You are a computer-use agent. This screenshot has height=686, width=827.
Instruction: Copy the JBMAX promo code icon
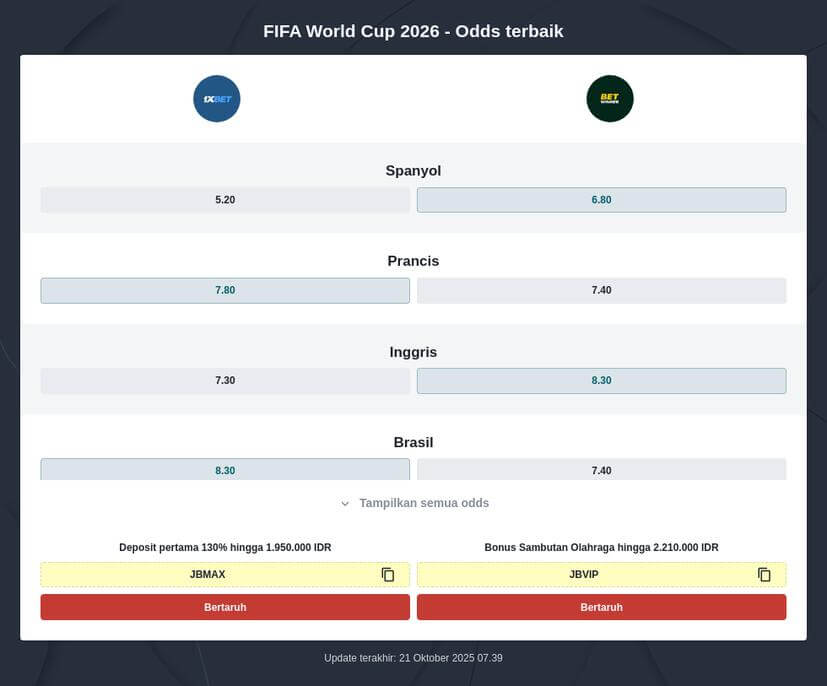388,575
